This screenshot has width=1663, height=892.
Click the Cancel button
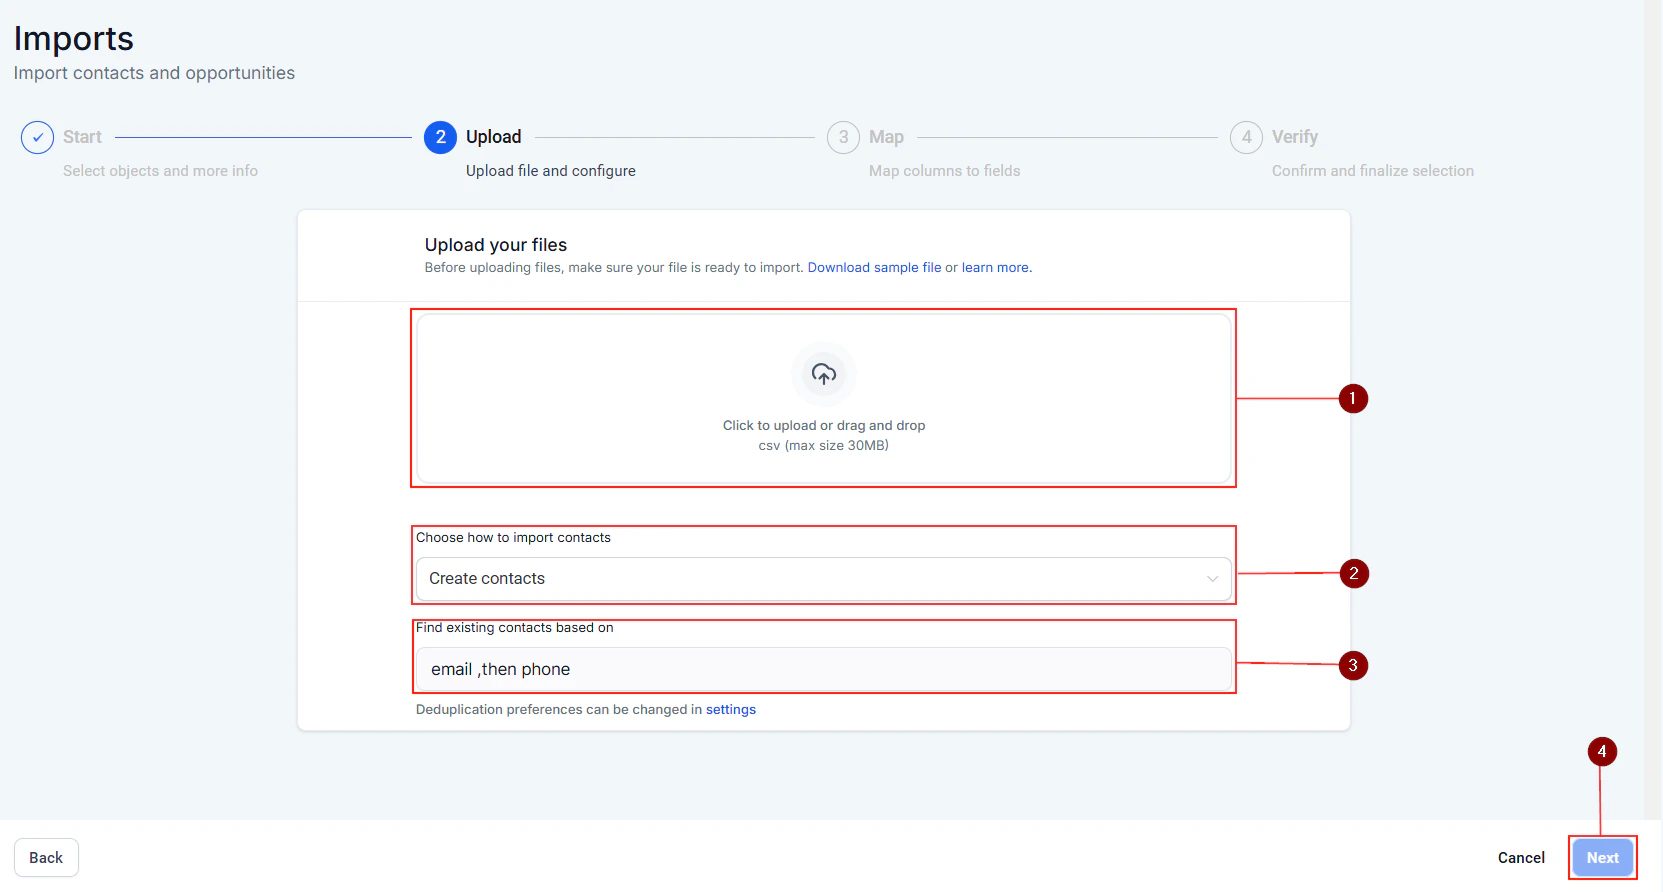tap(1521, 858)
